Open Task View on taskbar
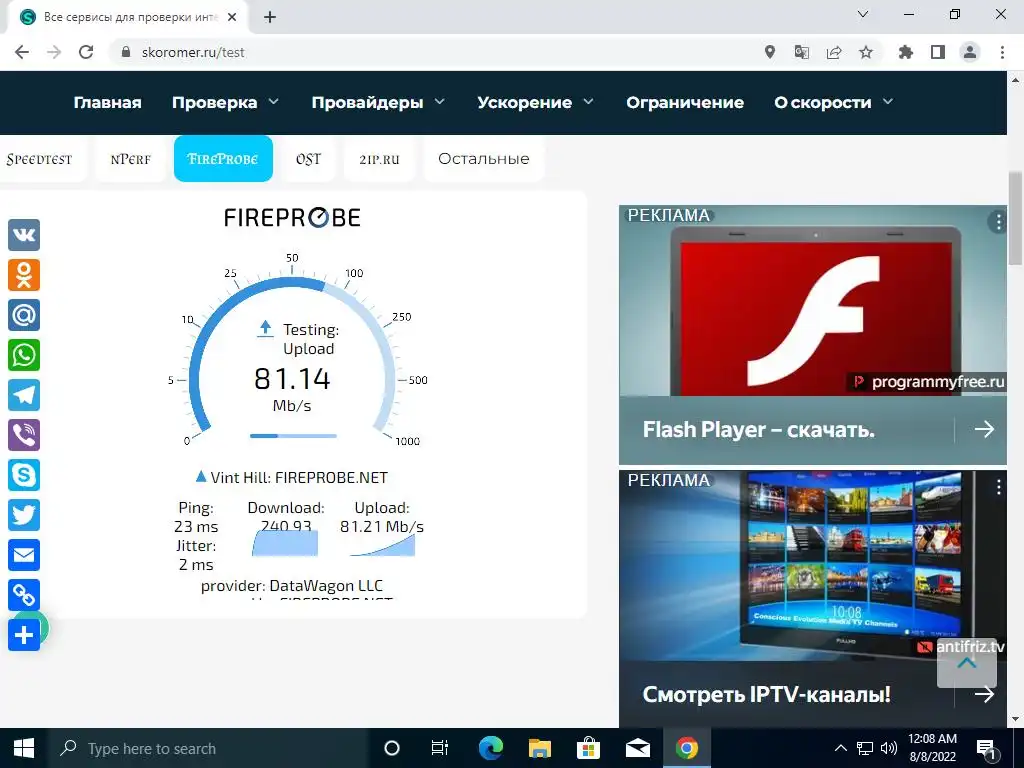Image resolution: width=1024 pixels, height=768 pixels. [x=440, y=748]
